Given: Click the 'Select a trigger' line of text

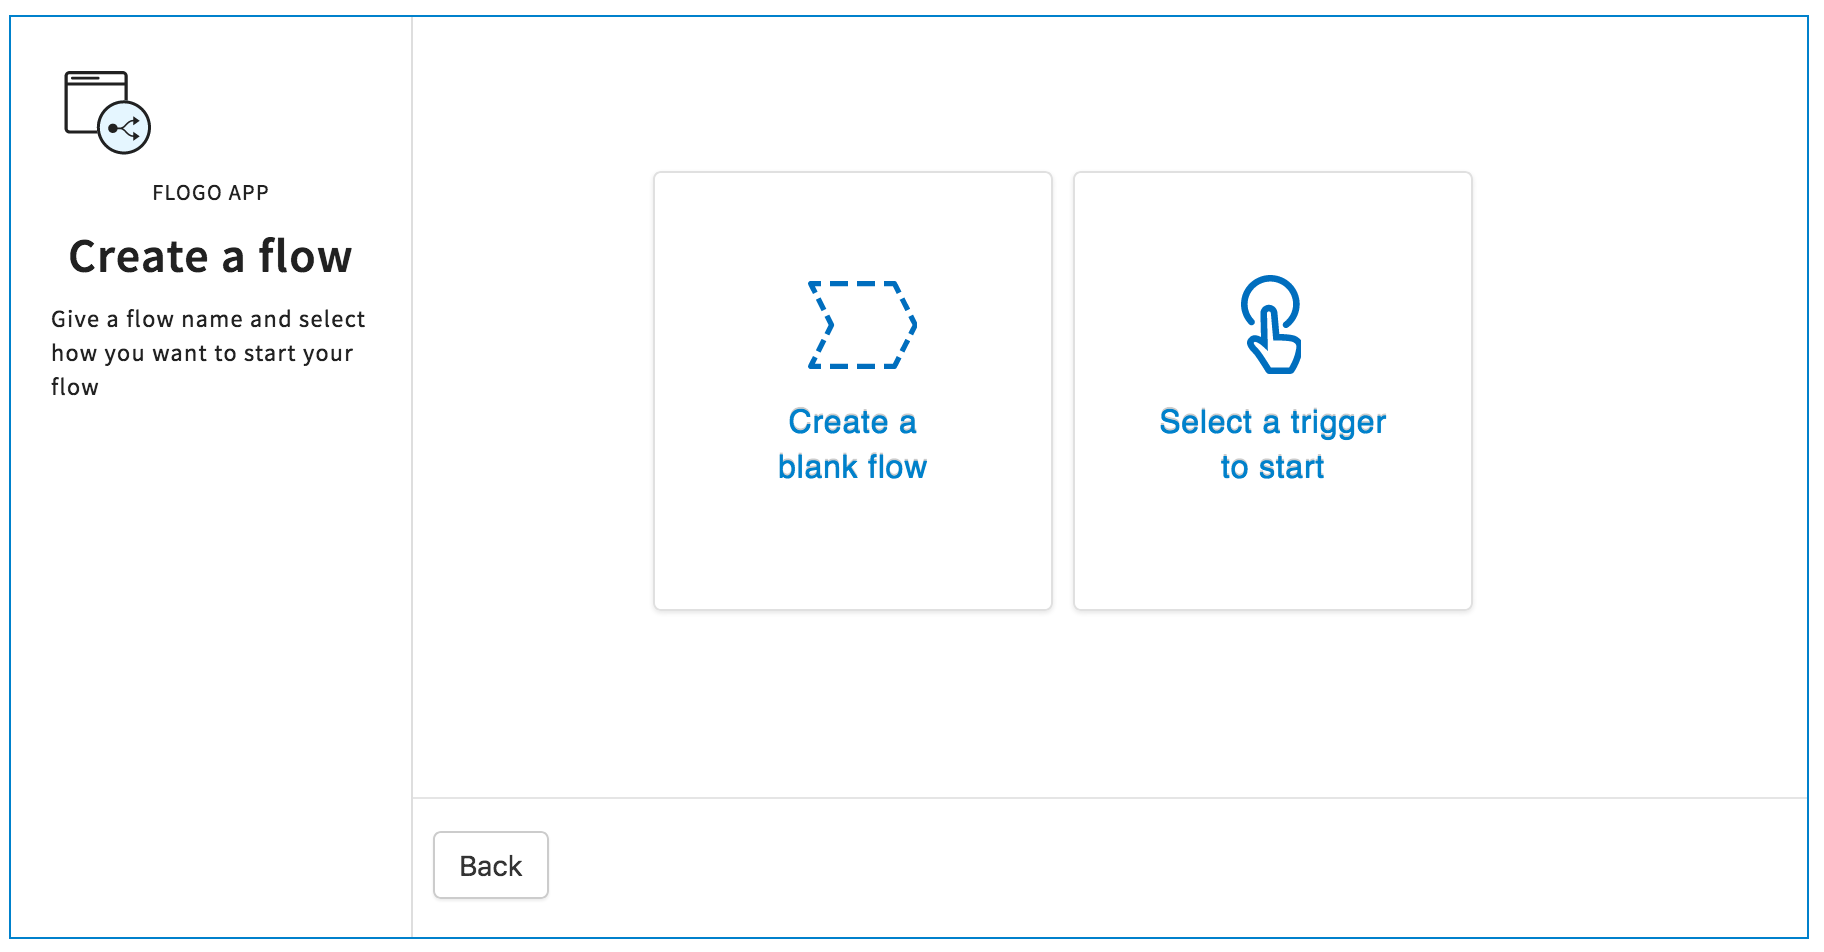Looking at the screenshot, I should tap(1272, 422).
